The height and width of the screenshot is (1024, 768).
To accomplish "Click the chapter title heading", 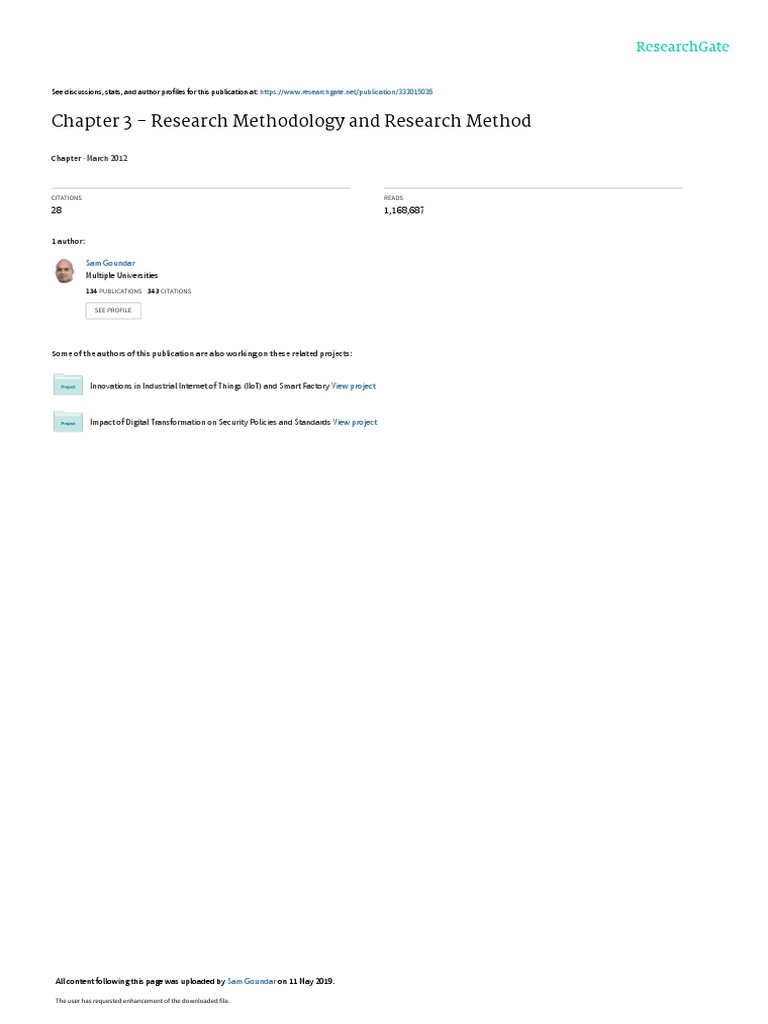I will [x=291, y=121].
